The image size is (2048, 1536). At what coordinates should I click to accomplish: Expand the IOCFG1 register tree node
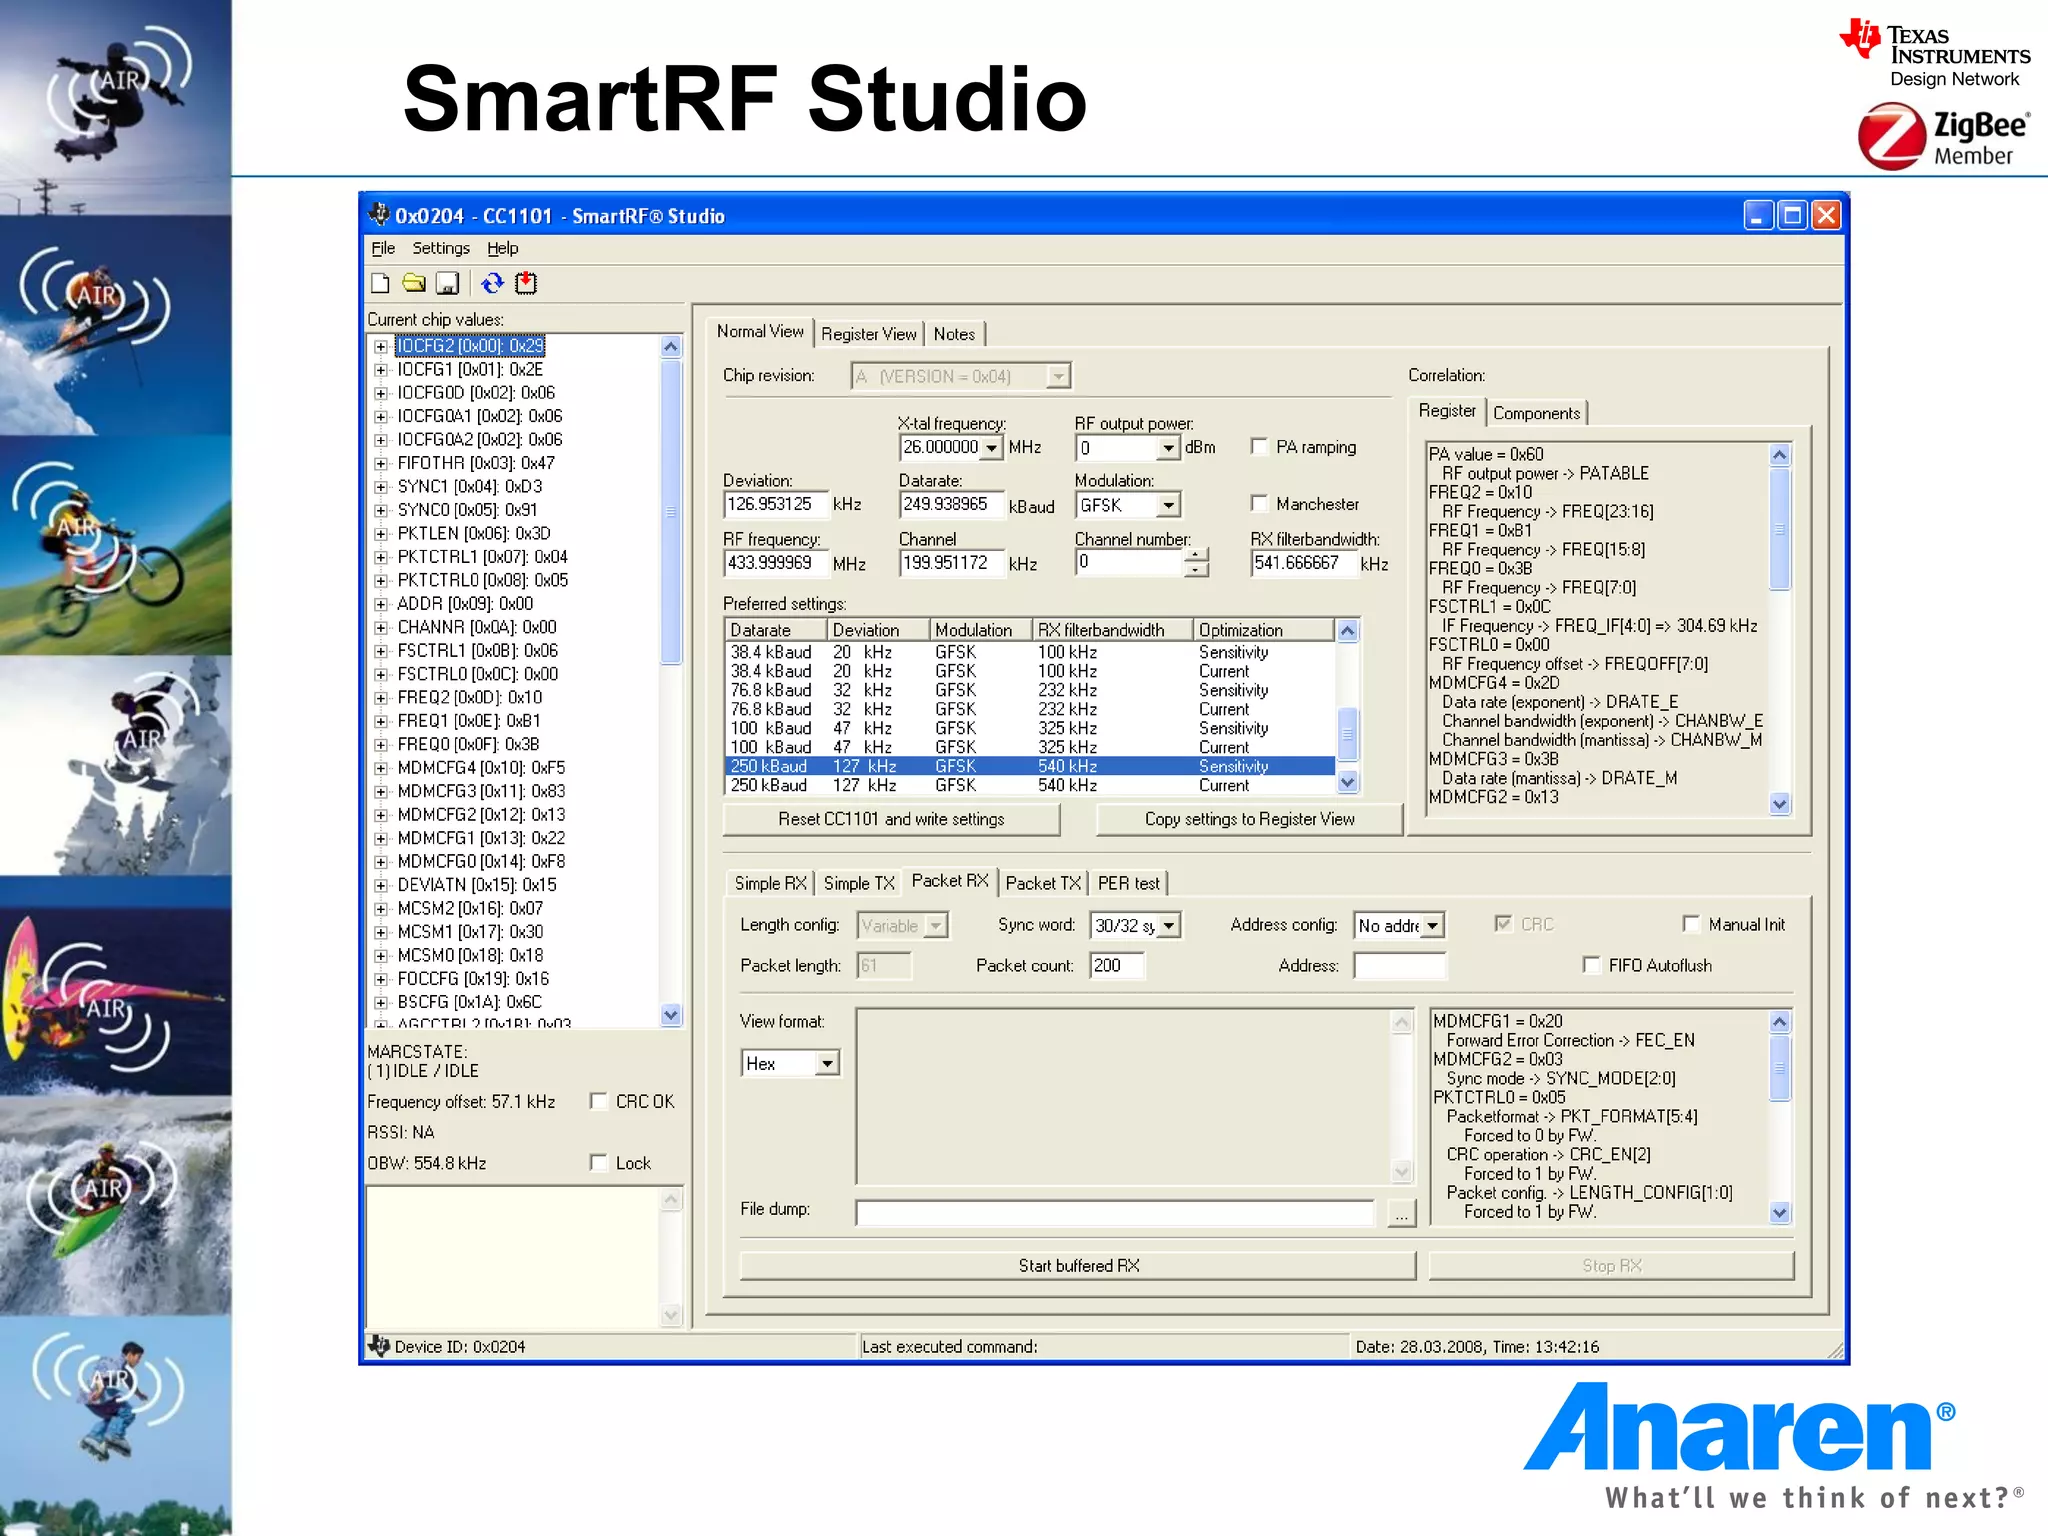click(x=381, y=370)
